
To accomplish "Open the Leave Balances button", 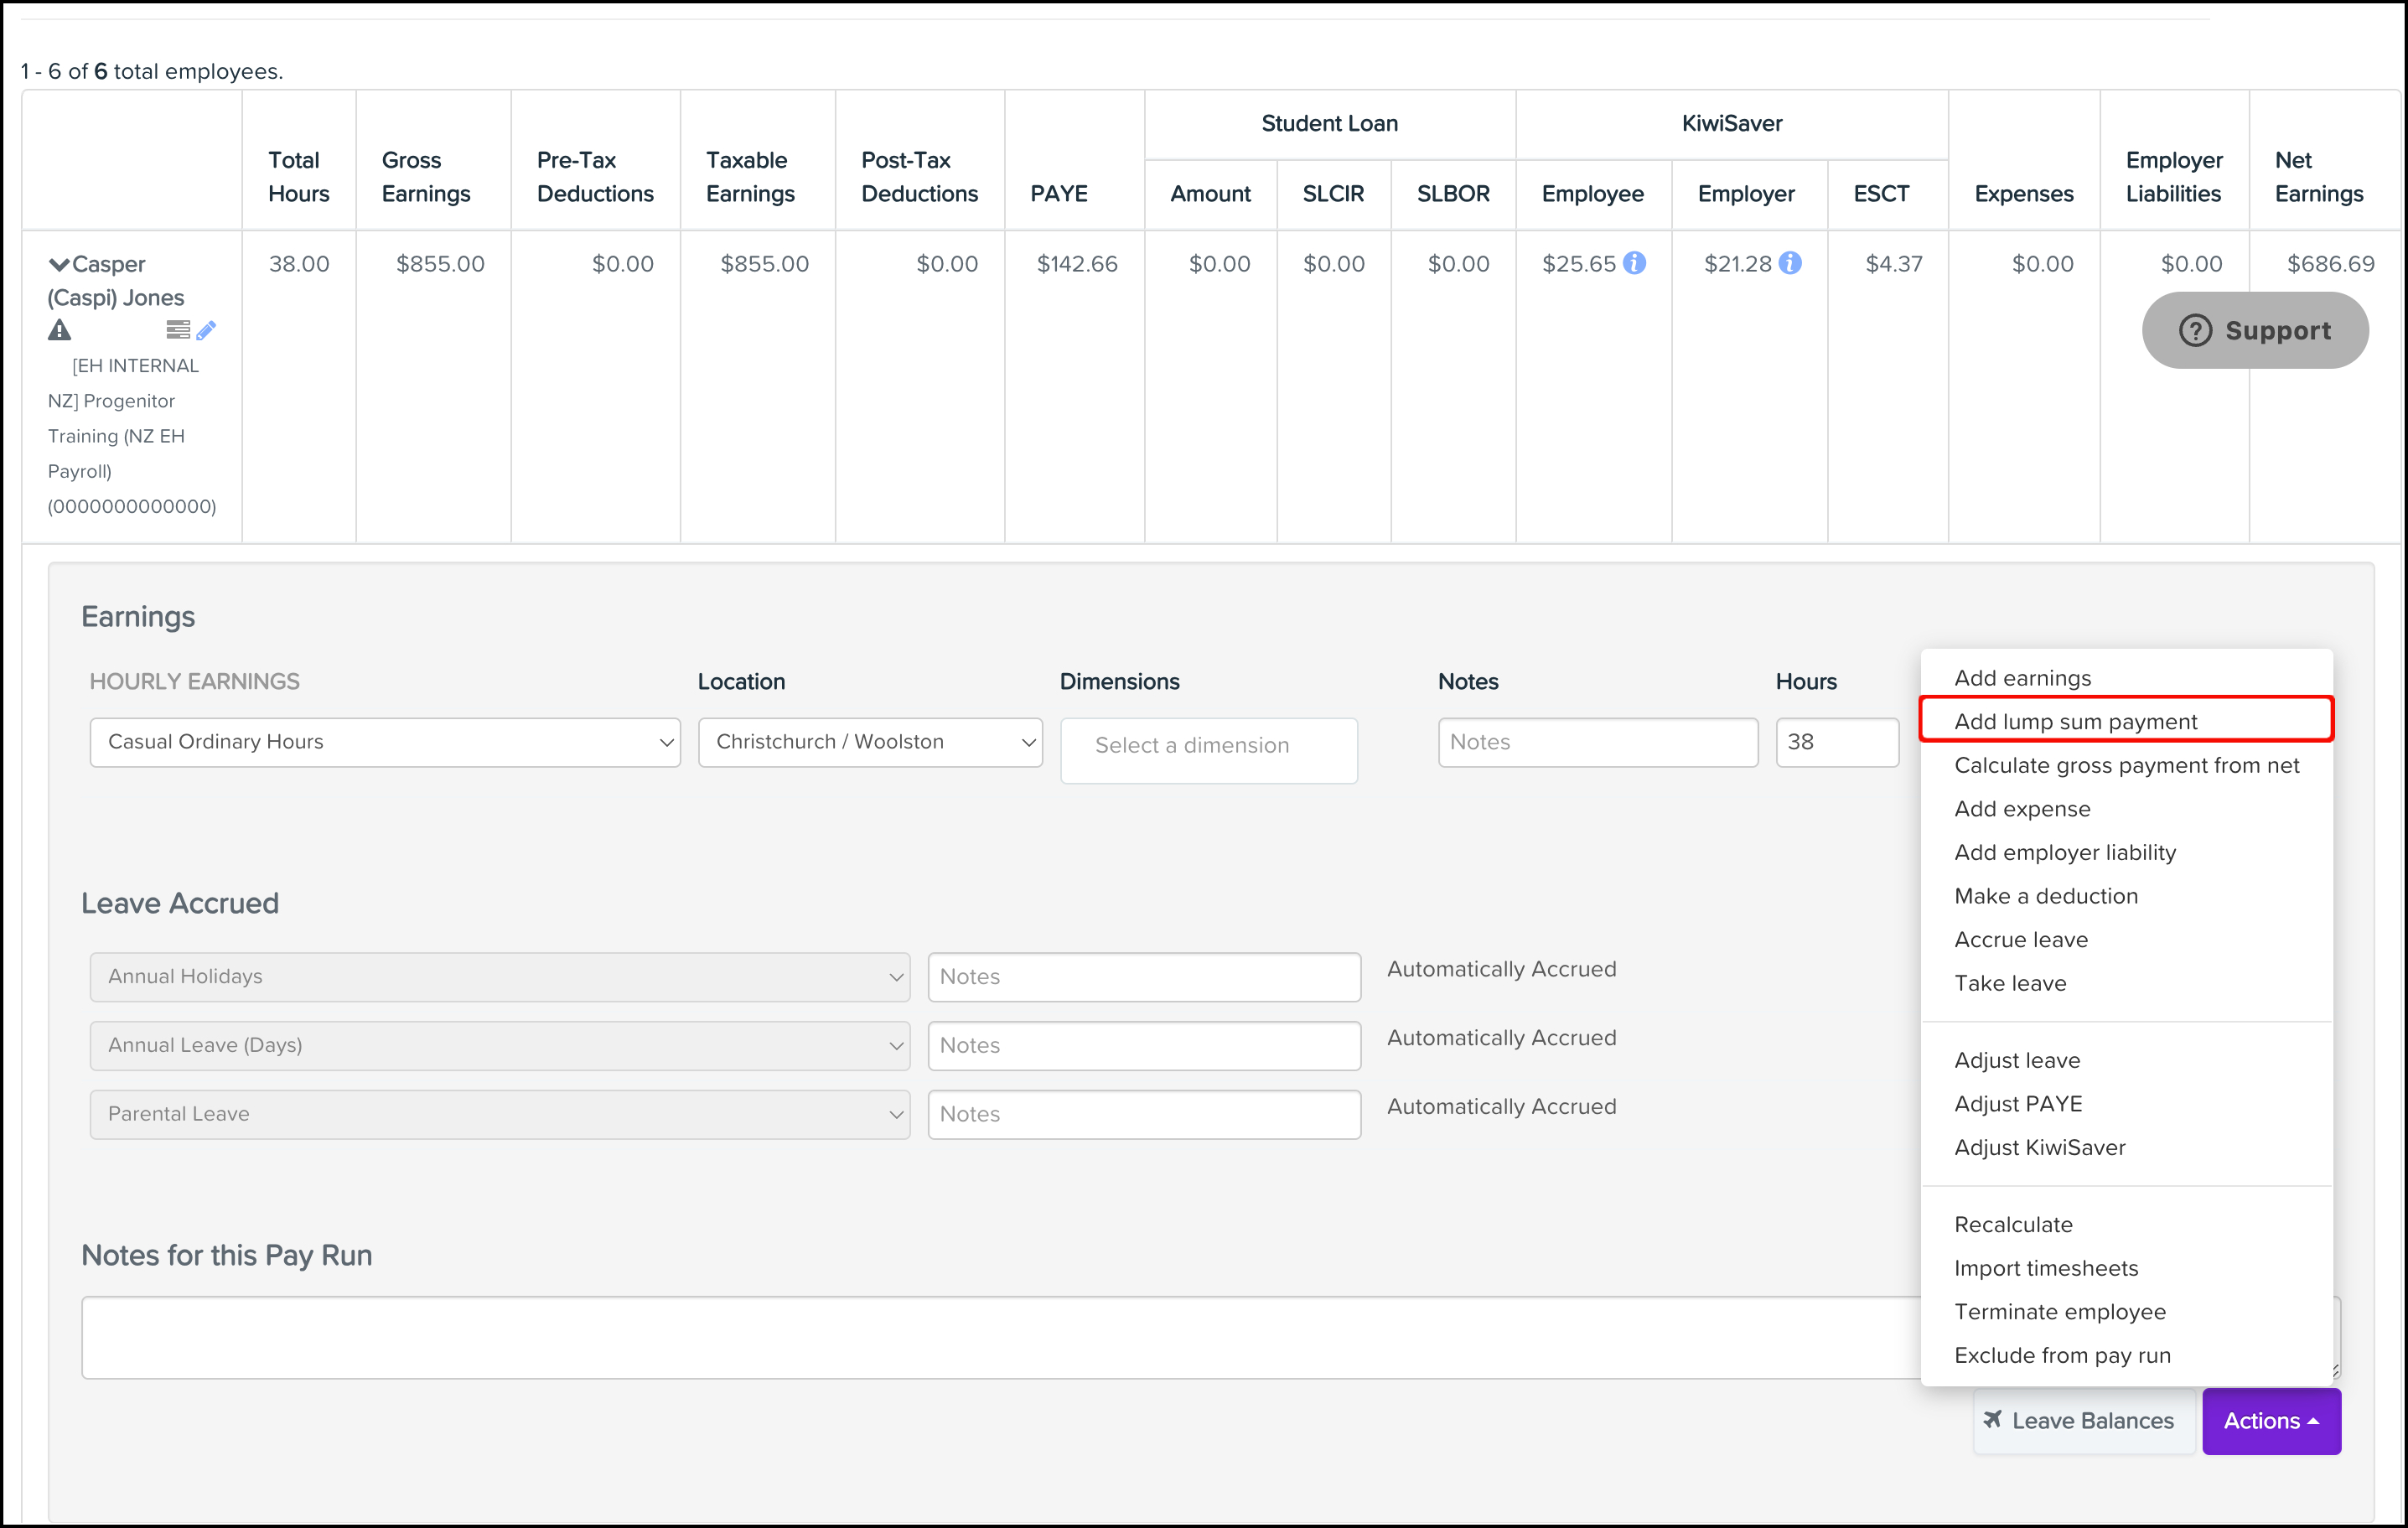I will click(x=2084, y=1421).
